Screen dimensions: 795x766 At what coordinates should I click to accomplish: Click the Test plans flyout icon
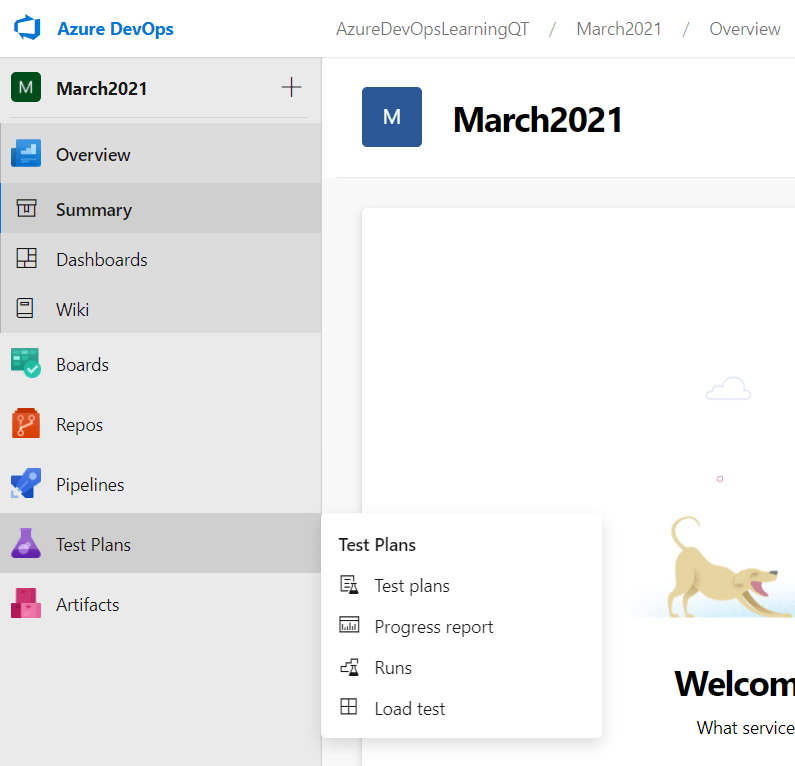point(349,585)
